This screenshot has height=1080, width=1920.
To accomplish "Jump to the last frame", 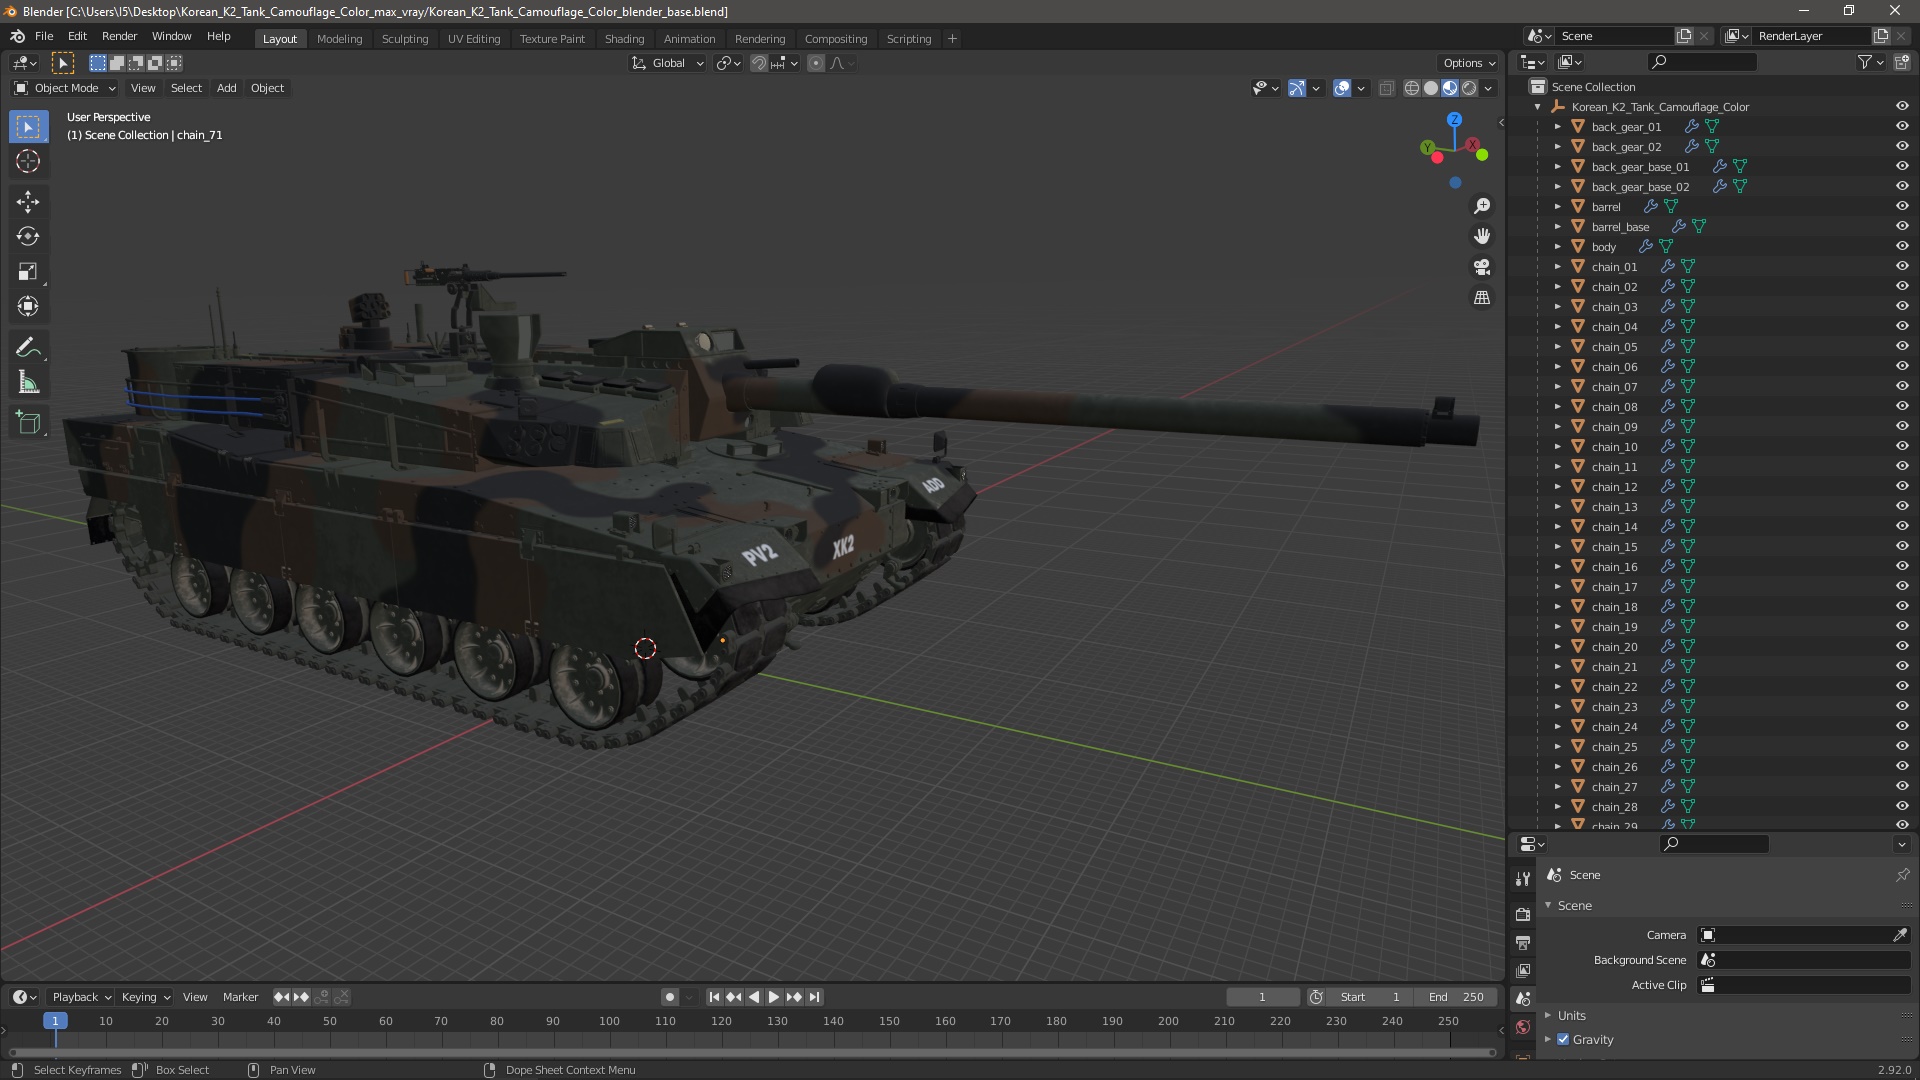I will [x=814, y=997].
